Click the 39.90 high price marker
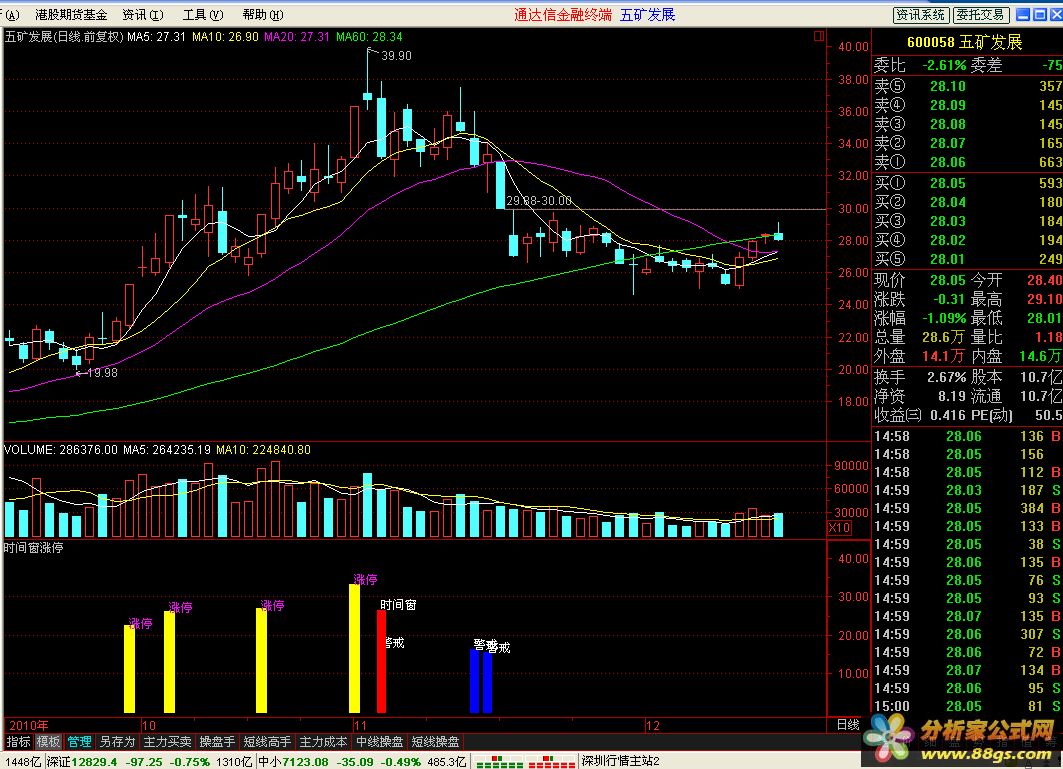 [396, 56]
